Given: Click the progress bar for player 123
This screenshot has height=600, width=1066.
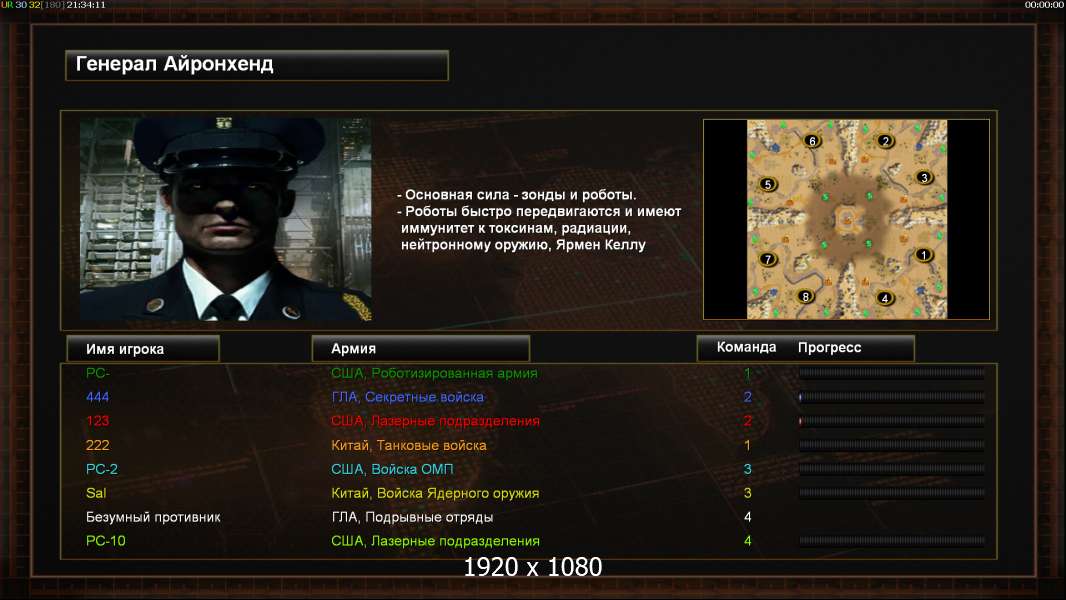Looking at the screenshot, I should coord(891,421).
